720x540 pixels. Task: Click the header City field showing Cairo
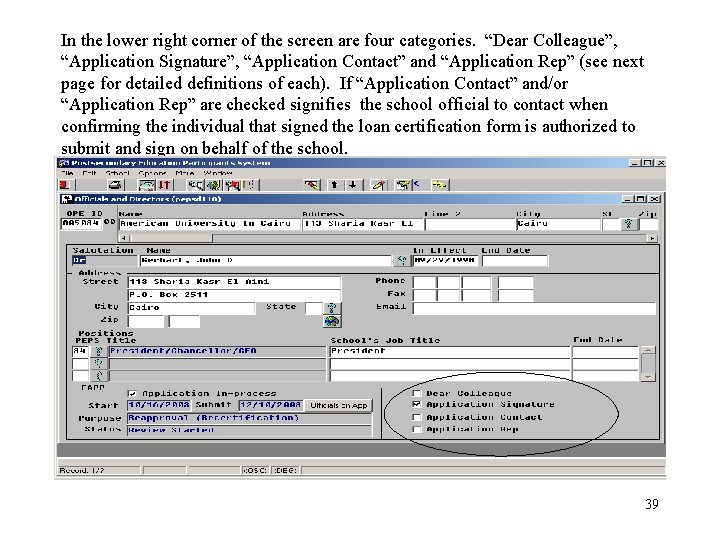[558, 224]
